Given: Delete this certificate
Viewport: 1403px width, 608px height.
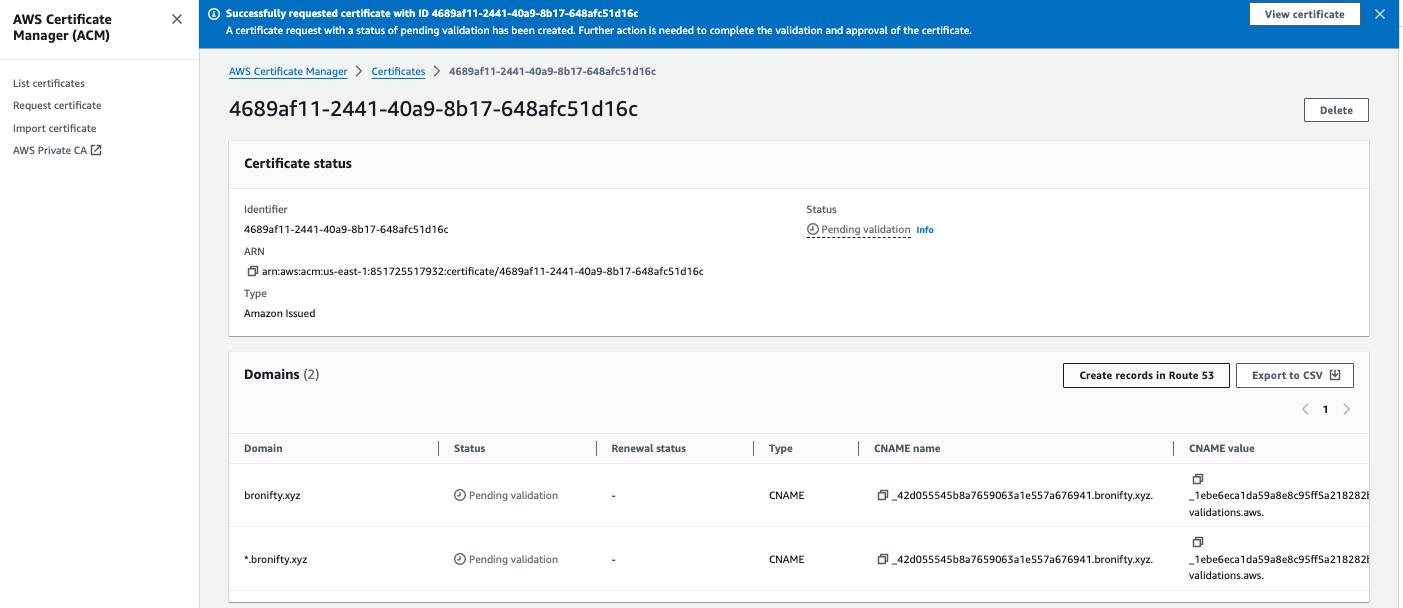Looking at the screenshot, I should pyautogui.click(x=1335, y=111).
